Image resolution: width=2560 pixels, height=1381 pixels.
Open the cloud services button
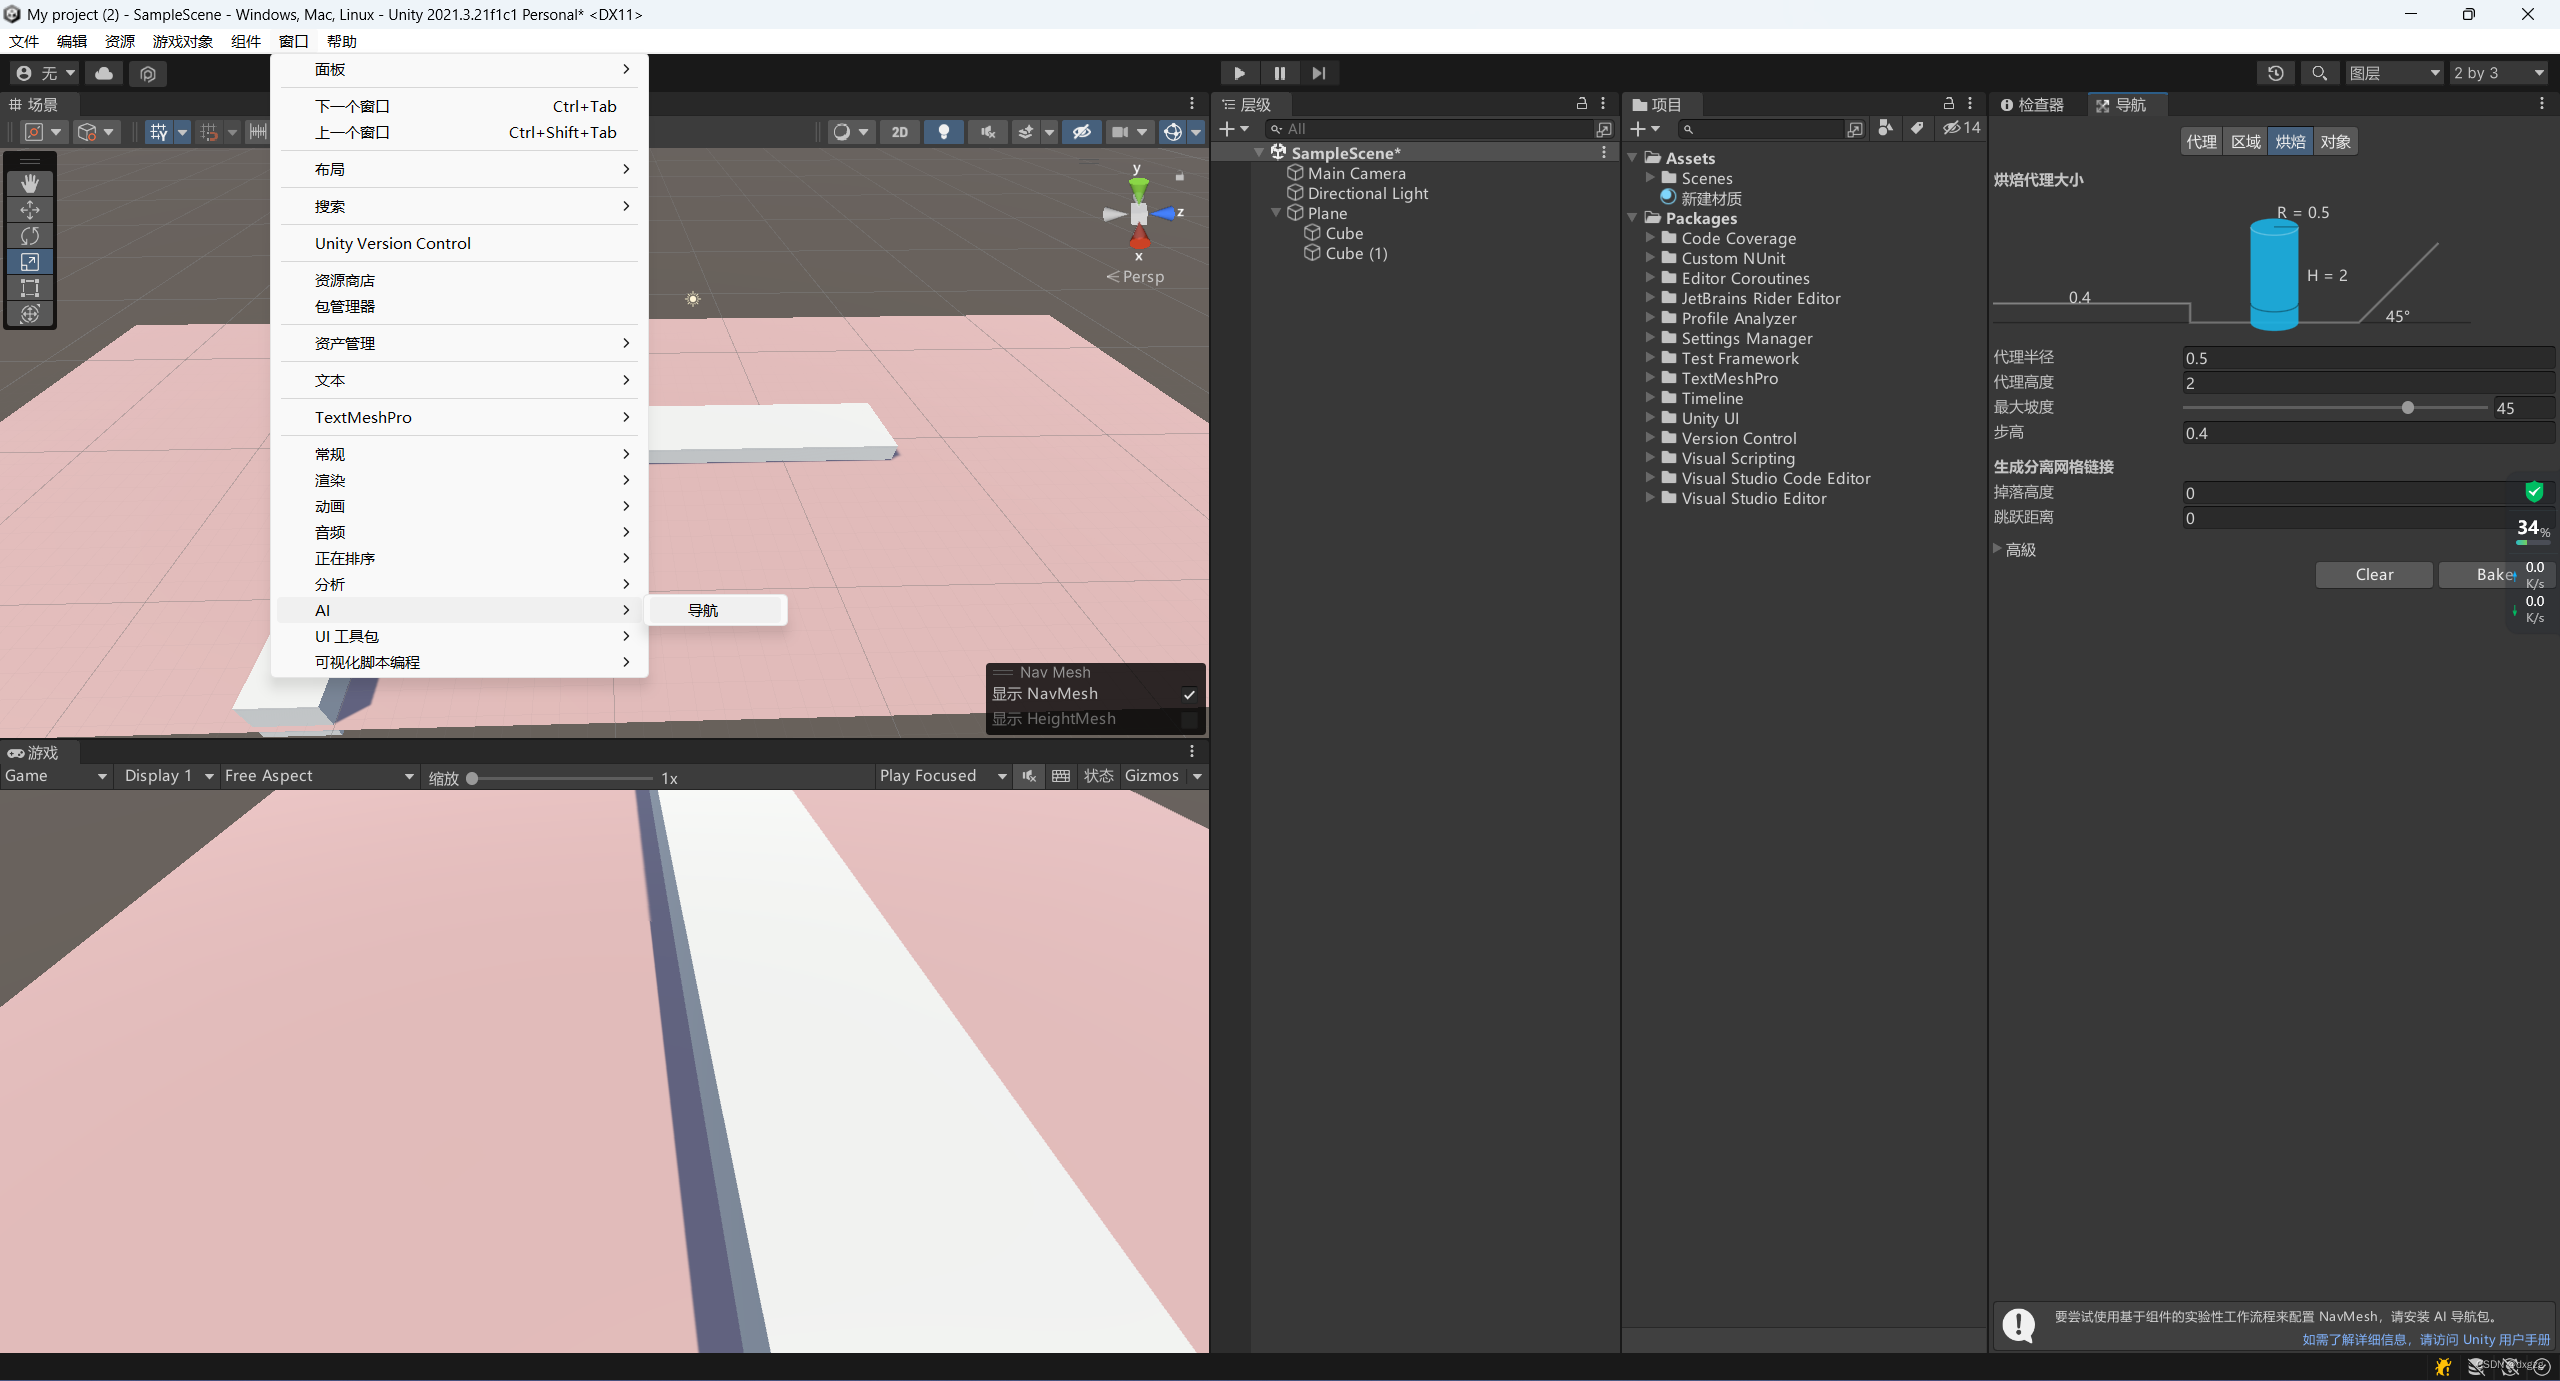coord(104,73)
